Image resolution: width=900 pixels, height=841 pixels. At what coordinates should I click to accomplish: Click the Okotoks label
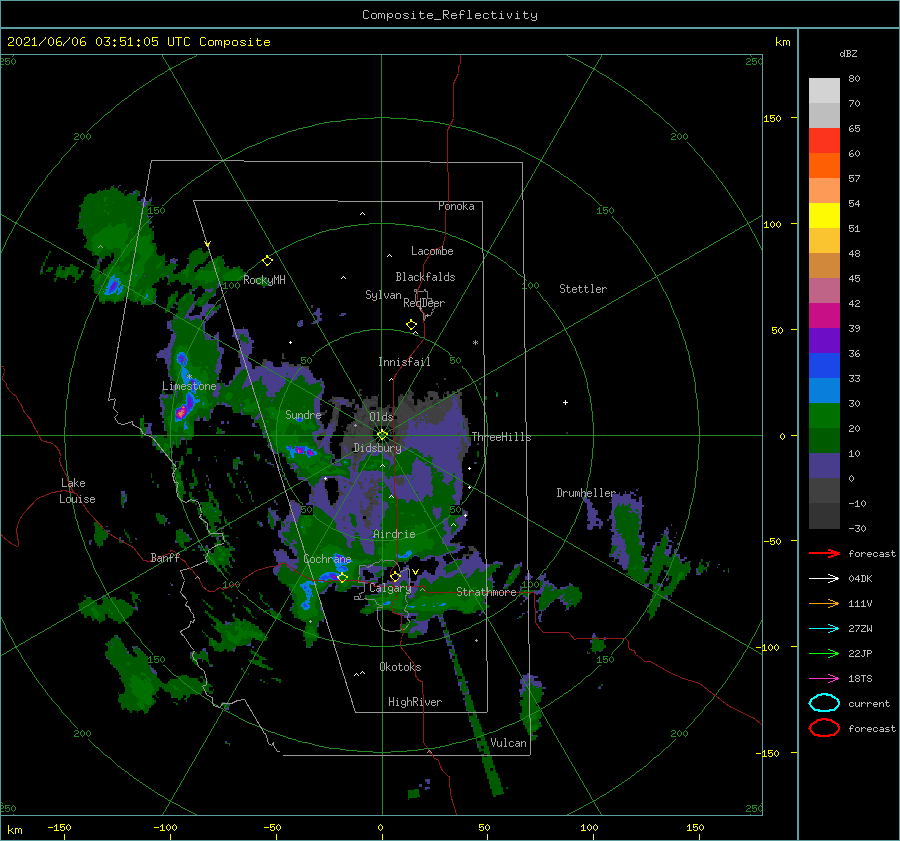tap(400, 666)
